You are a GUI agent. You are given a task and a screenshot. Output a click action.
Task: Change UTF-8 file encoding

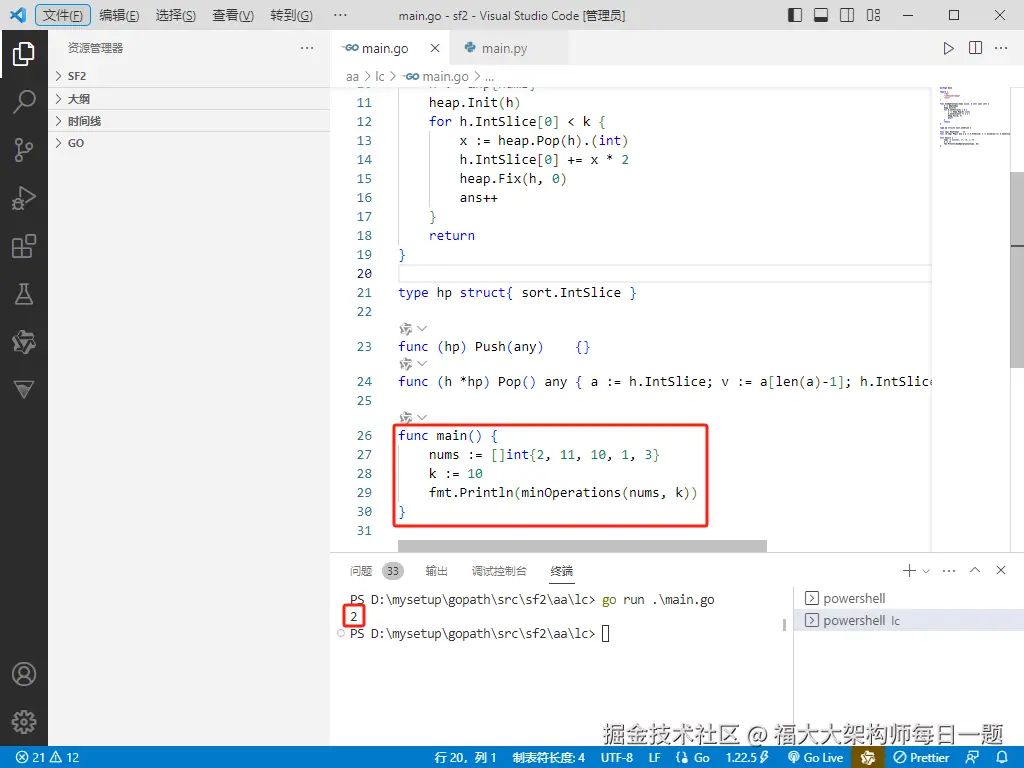(616, 758)
